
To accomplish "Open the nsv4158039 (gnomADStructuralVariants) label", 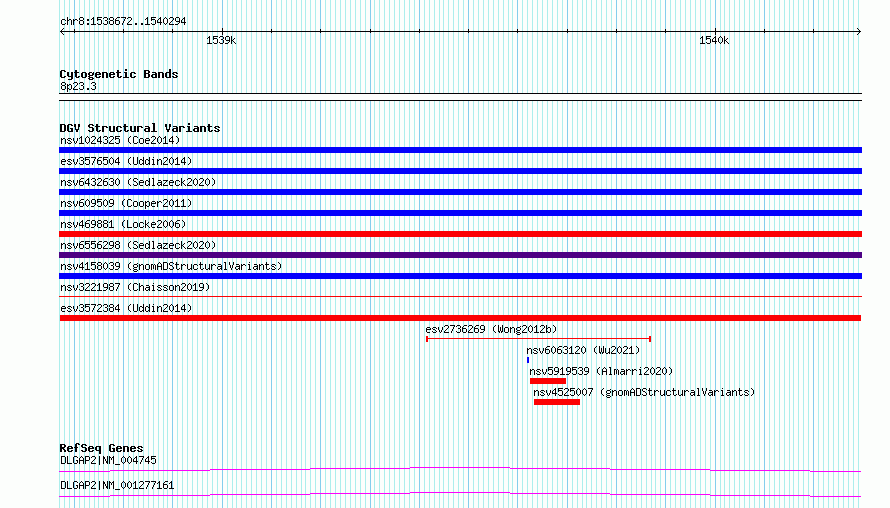I will [171, 266].
